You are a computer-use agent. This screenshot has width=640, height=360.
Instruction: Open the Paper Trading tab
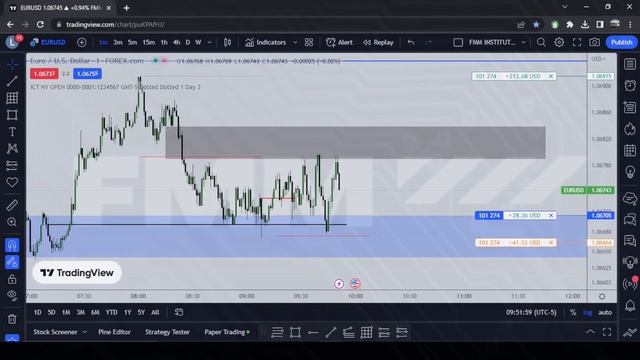[x=227, y=332]
